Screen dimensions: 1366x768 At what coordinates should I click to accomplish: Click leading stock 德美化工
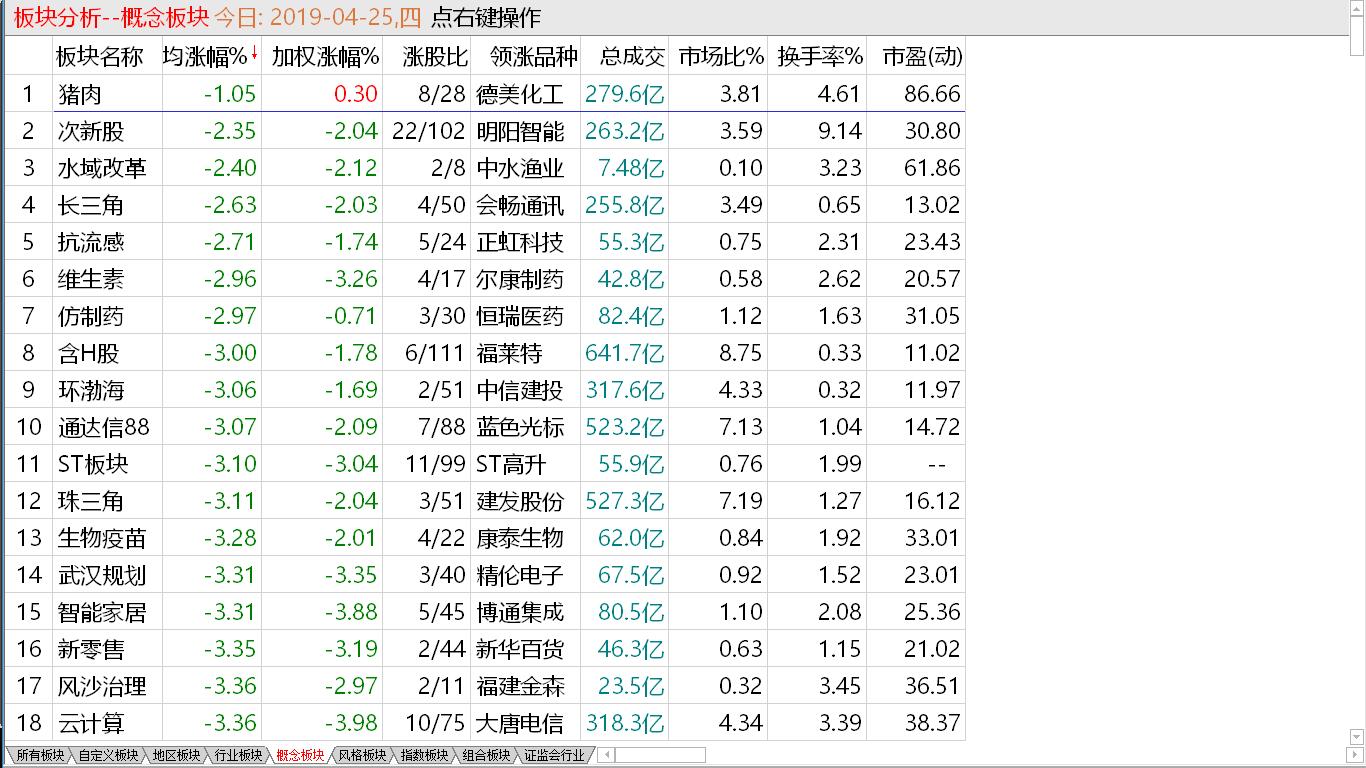point(520,94)
